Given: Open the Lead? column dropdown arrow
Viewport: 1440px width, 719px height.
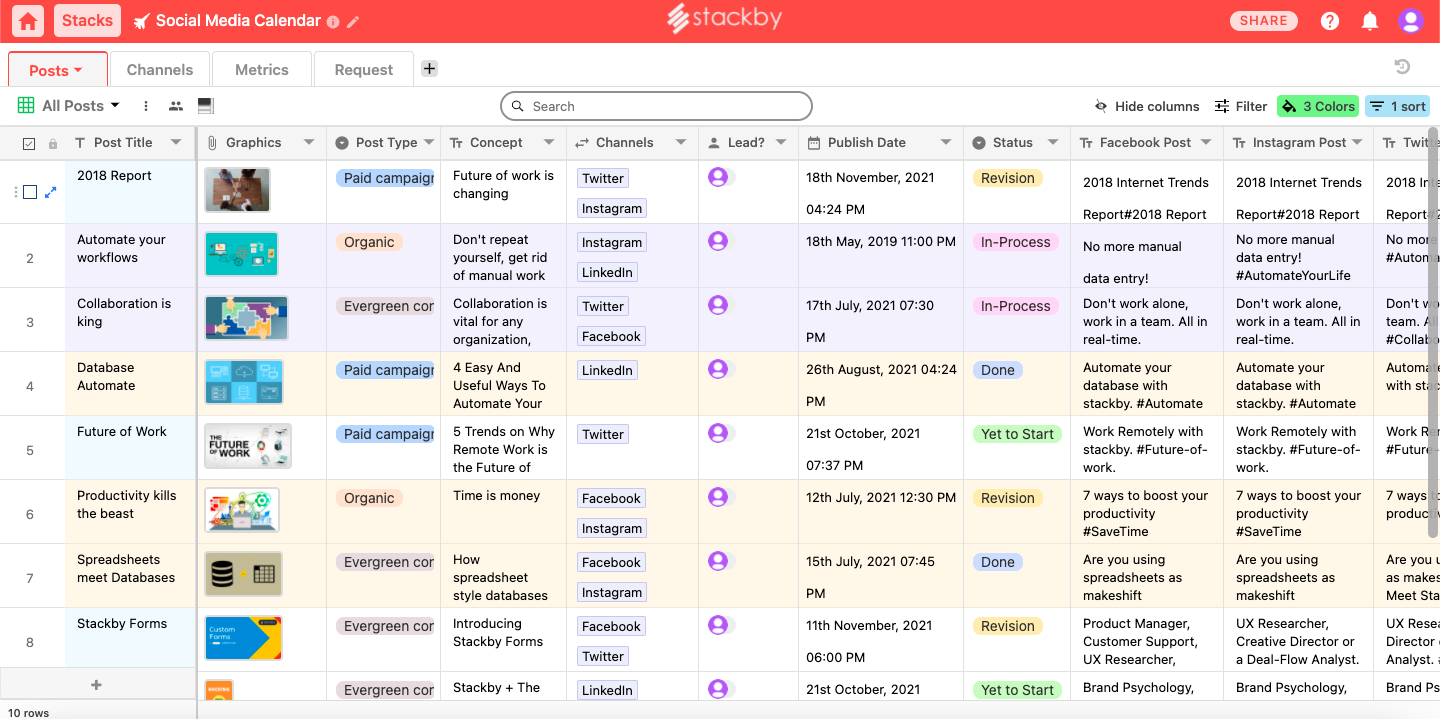Looking at the screenshot, I should point(781,143).
